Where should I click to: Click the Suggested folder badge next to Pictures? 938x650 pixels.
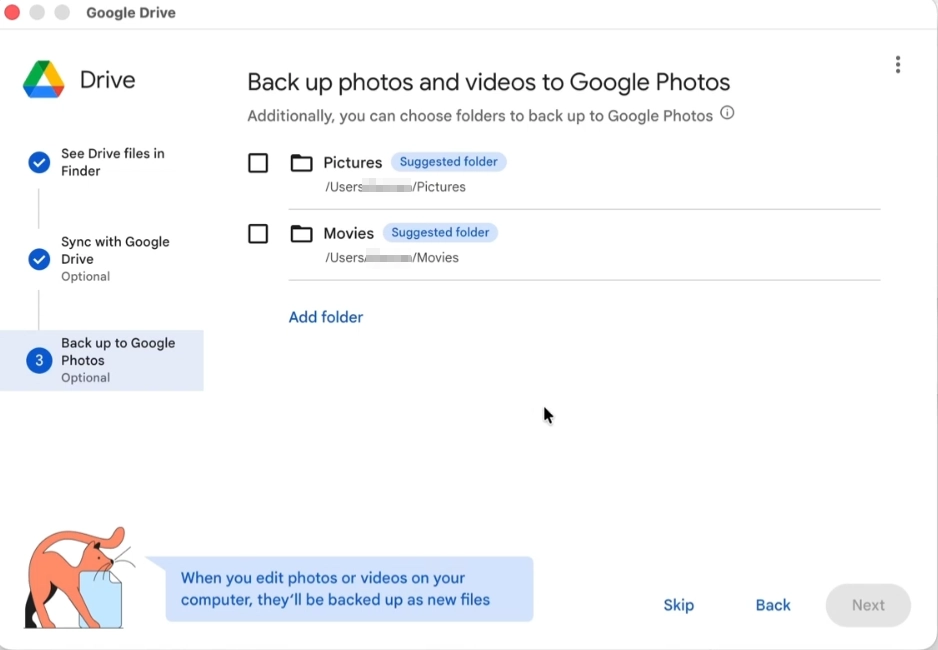click(449, 161)
